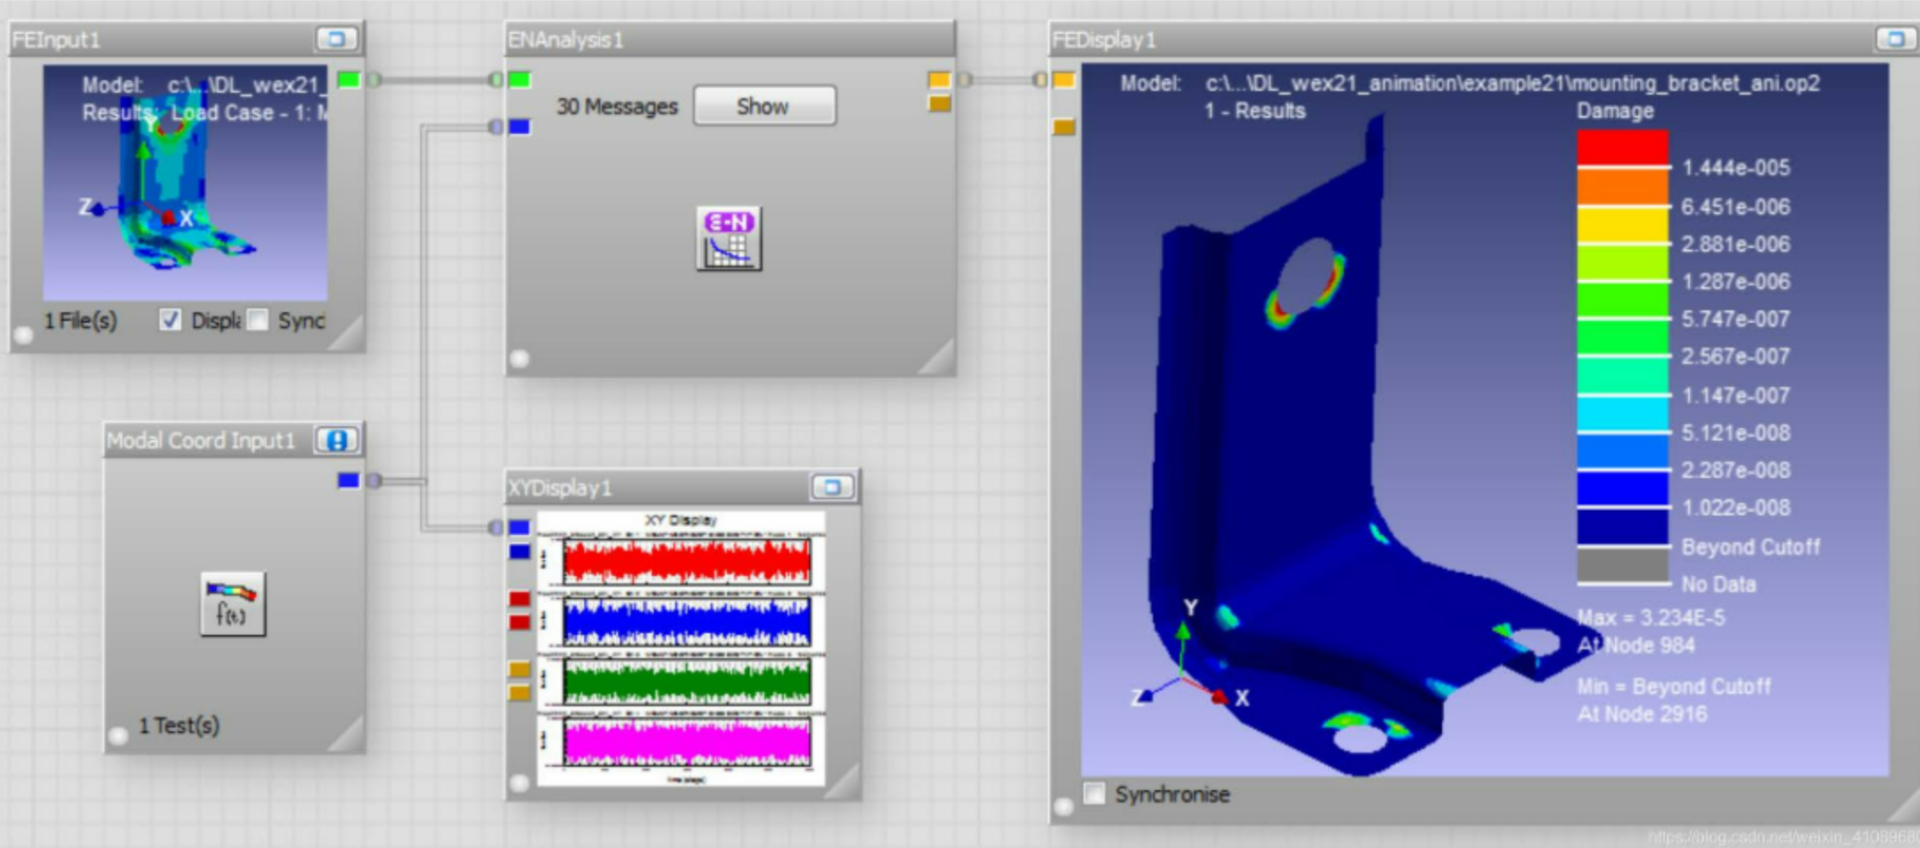This screenshot has height=848, width=1920.
Task: Enable the Synchronise checkbox in FEDisplay1
Action: (1095, 794)
